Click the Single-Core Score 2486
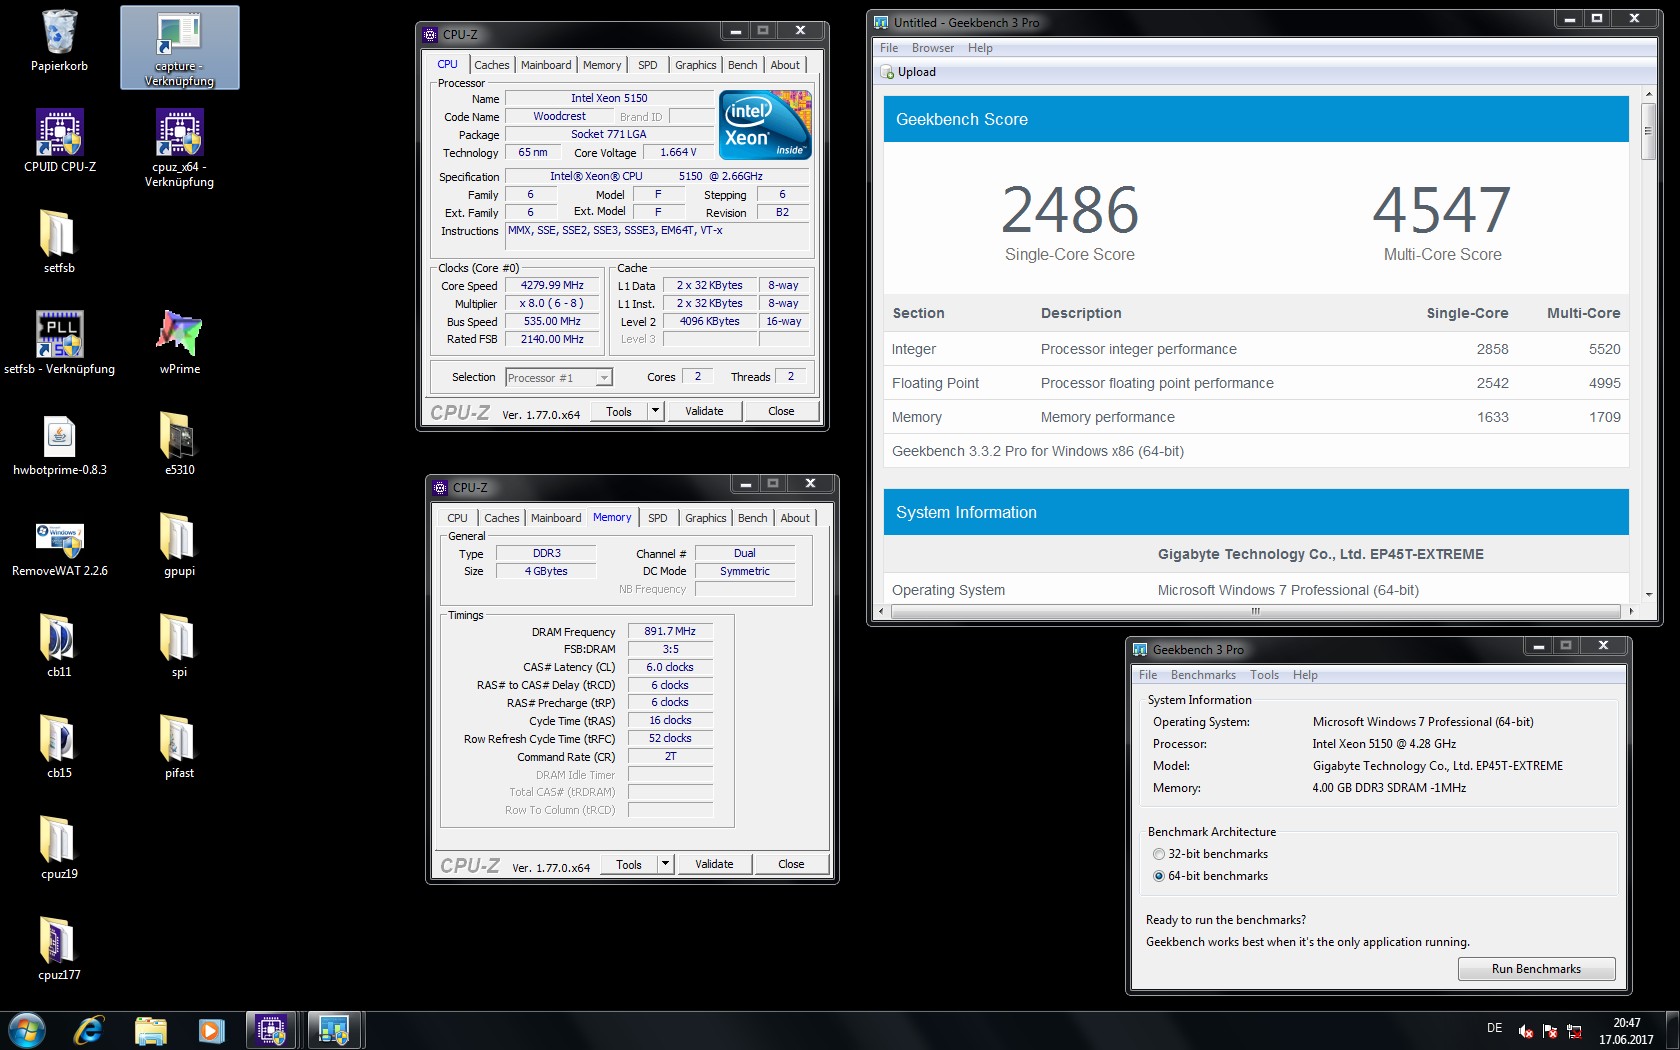Image resolution: width=1680 pixels, height=1050 pixels. tap(1070, 210)
